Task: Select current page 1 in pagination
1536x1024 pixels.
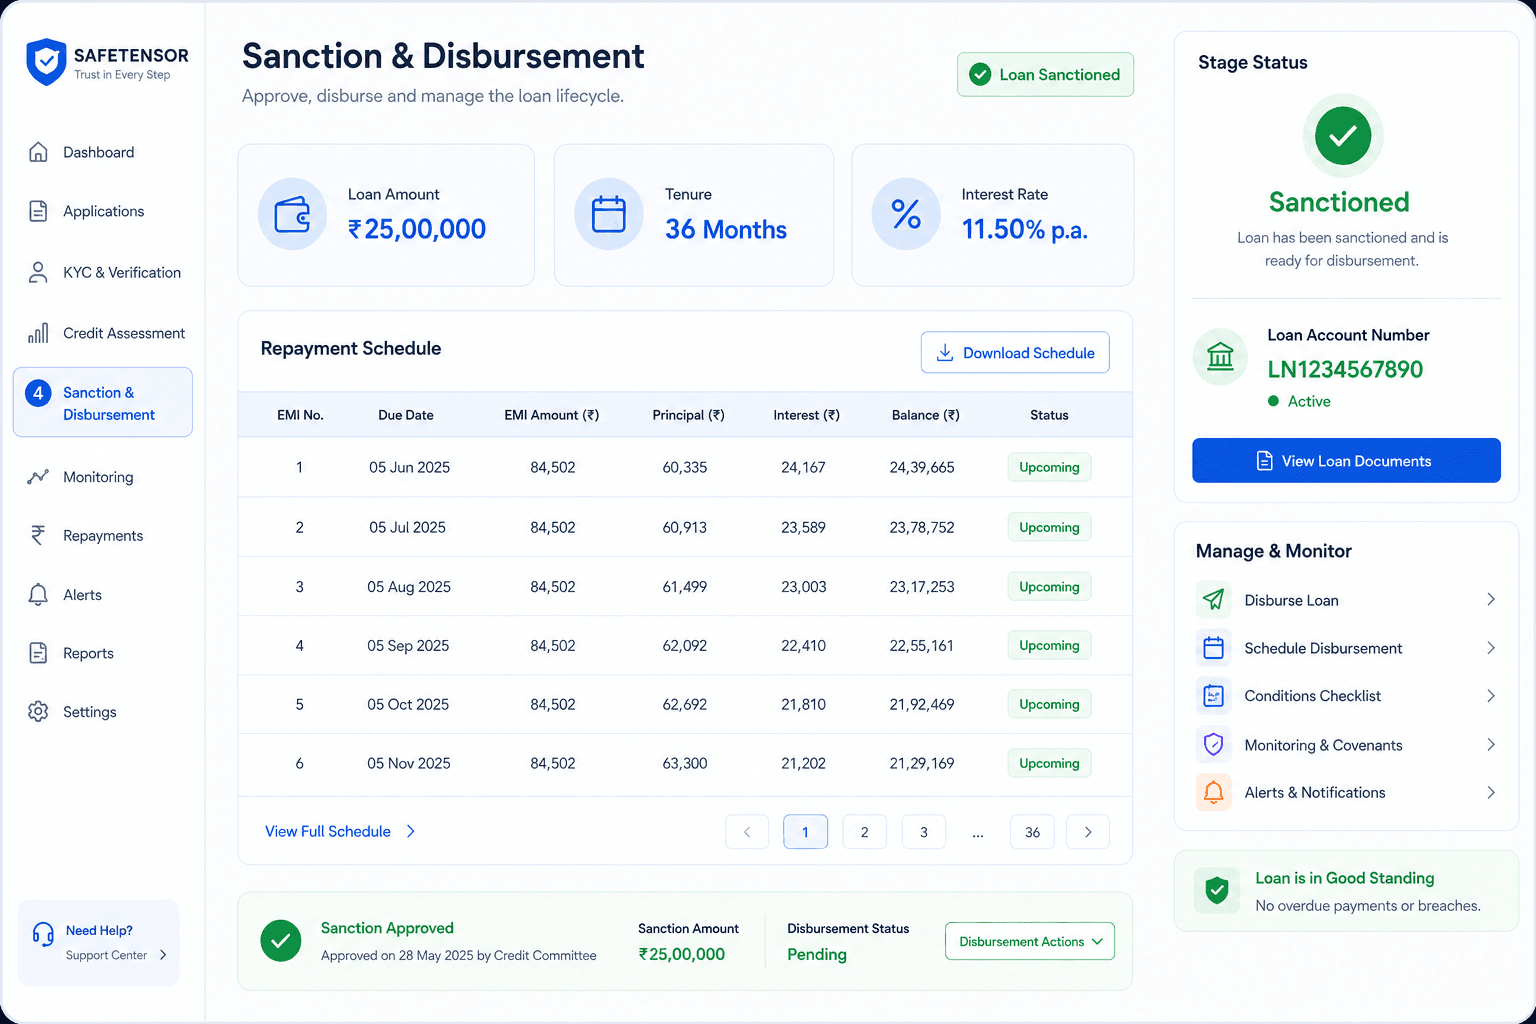Action: pos(805,832)
